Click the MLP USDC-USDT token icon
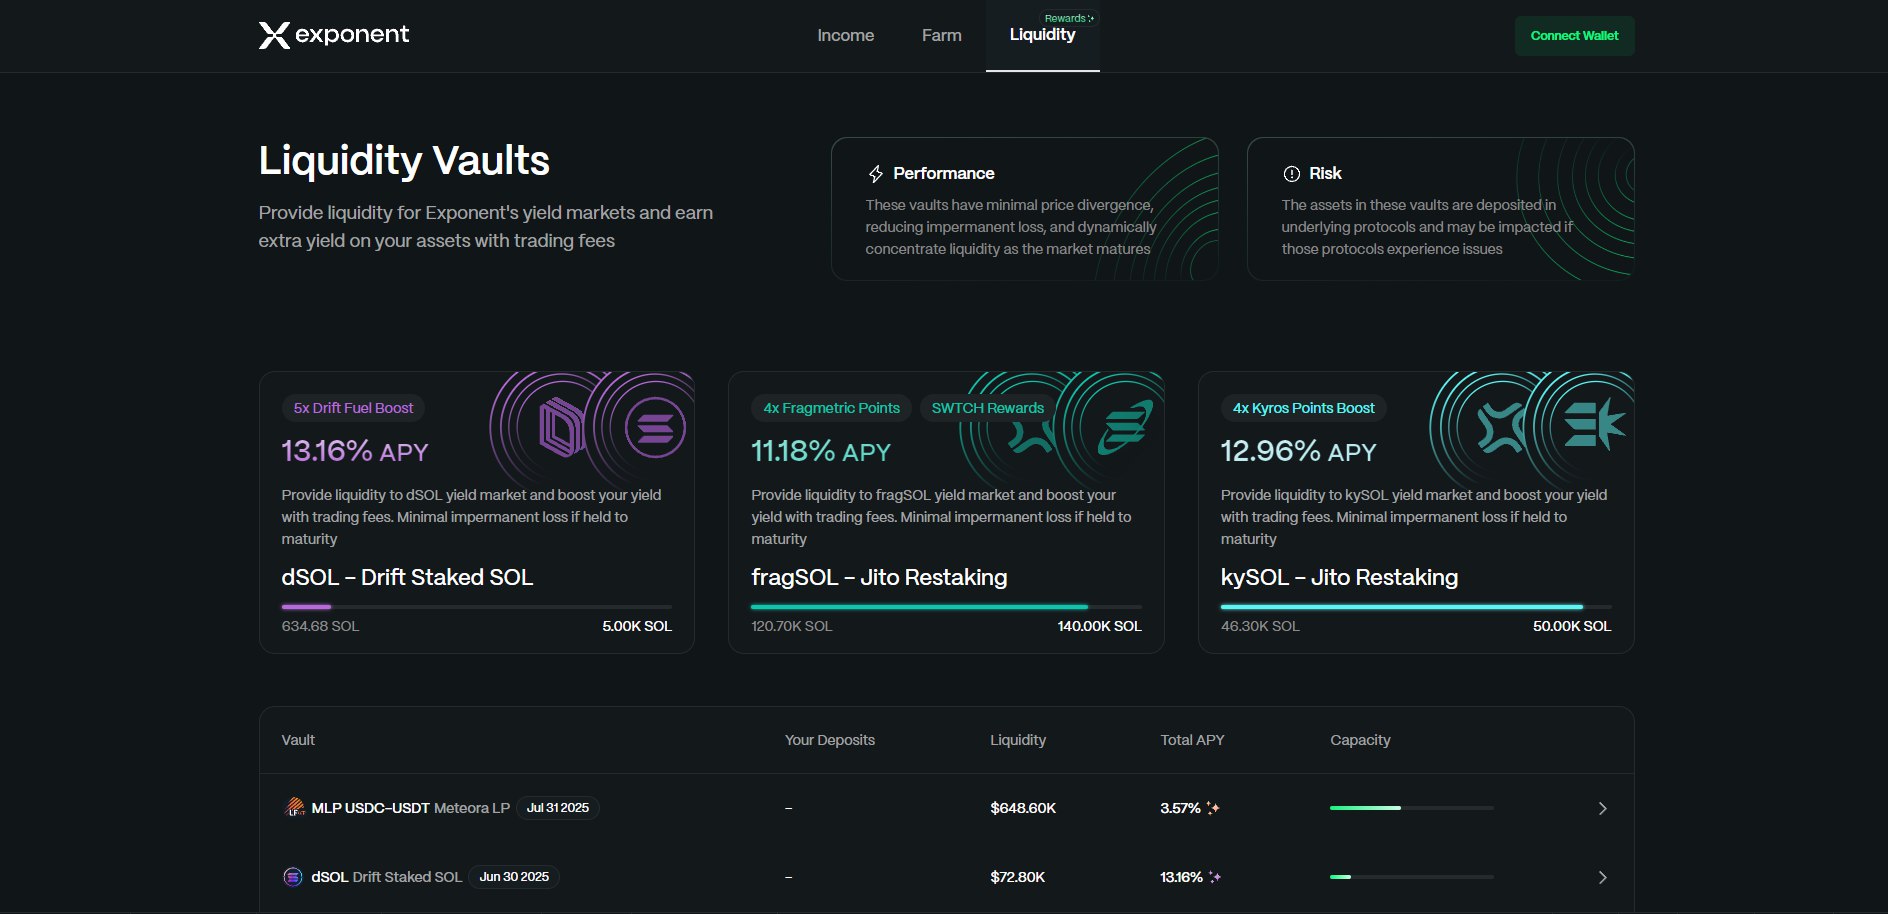1888x914 pixels. coord(295,807)
